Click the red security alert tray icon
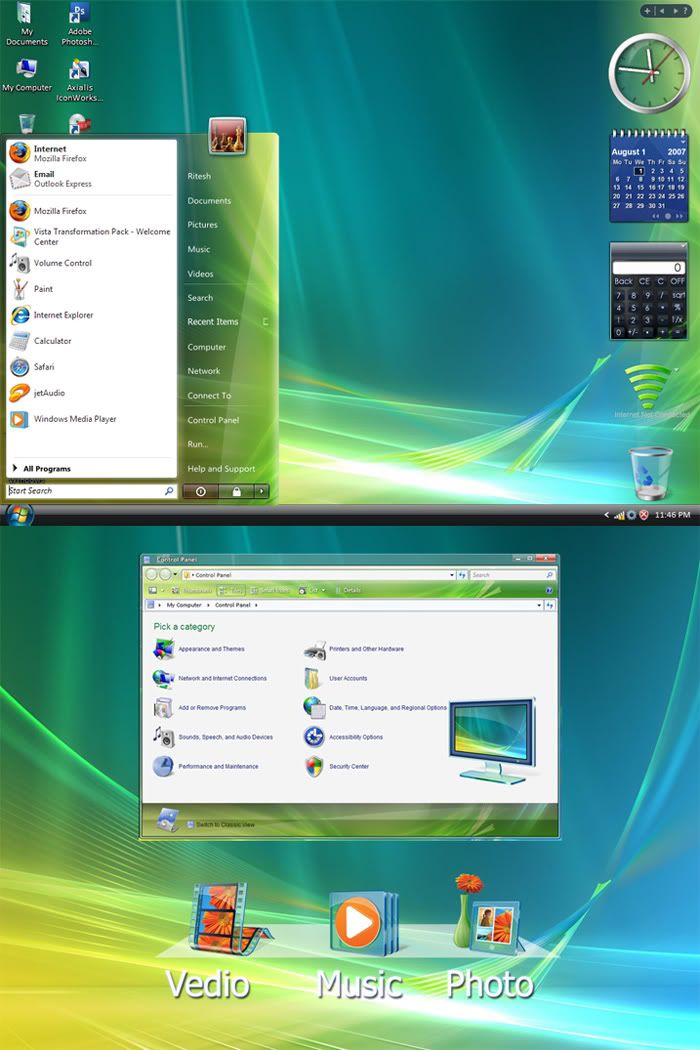This screenshot has height=1050, width=700. (644, 515)
